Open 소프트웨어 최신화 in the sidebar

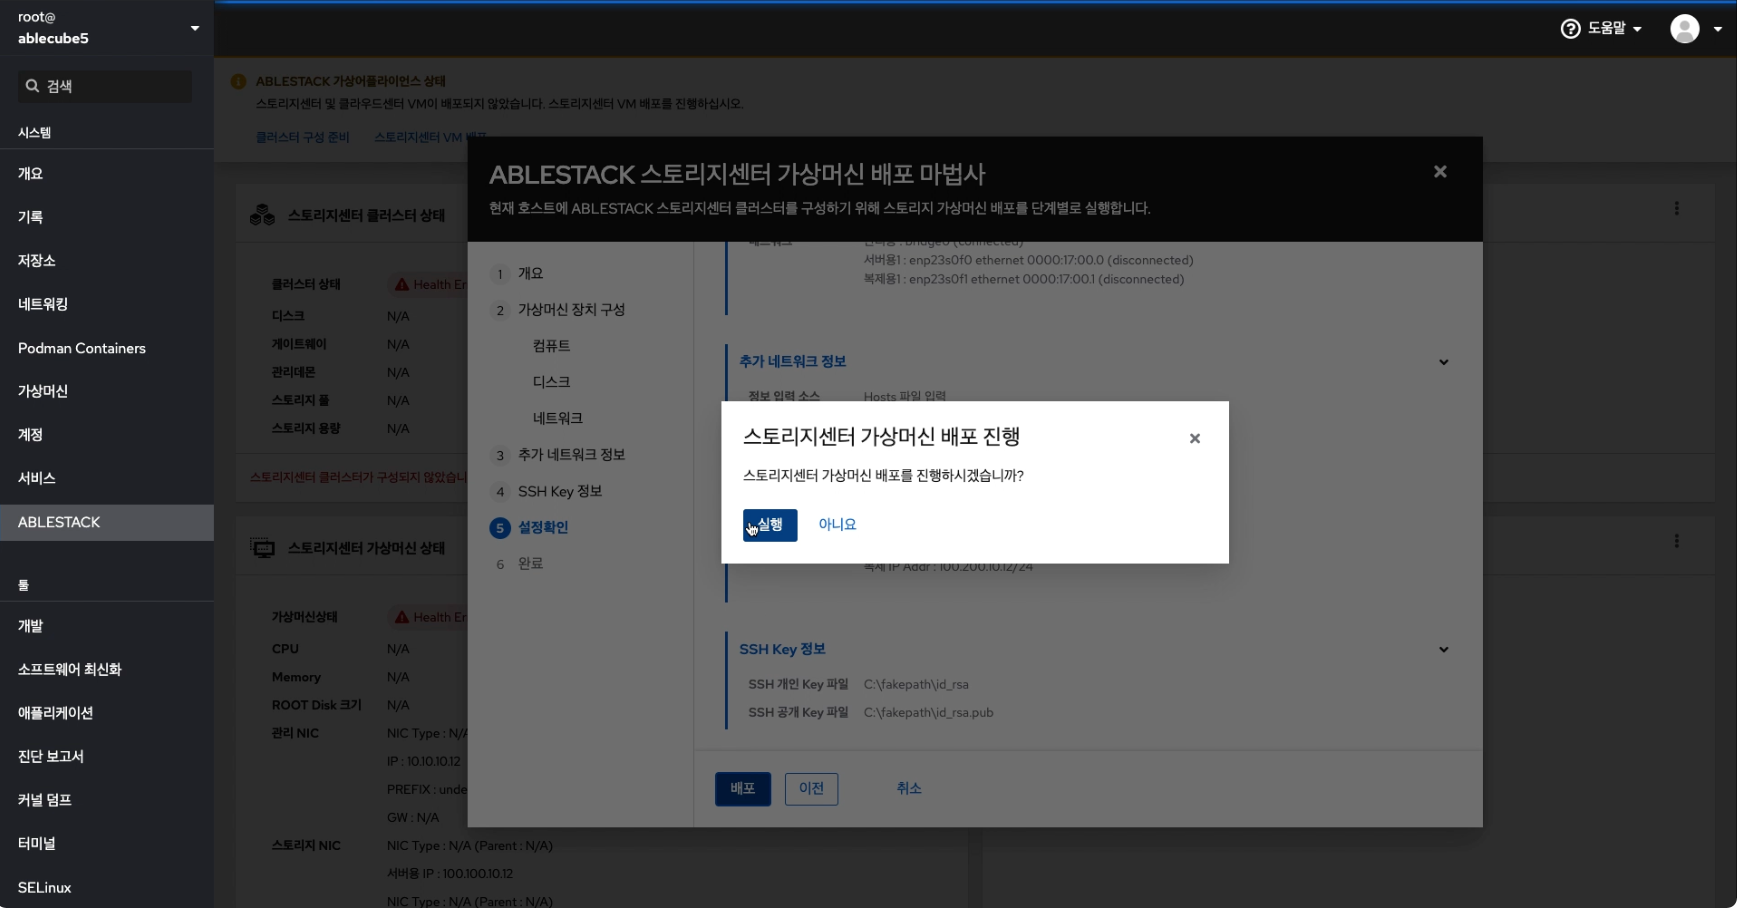click(107, 669)
